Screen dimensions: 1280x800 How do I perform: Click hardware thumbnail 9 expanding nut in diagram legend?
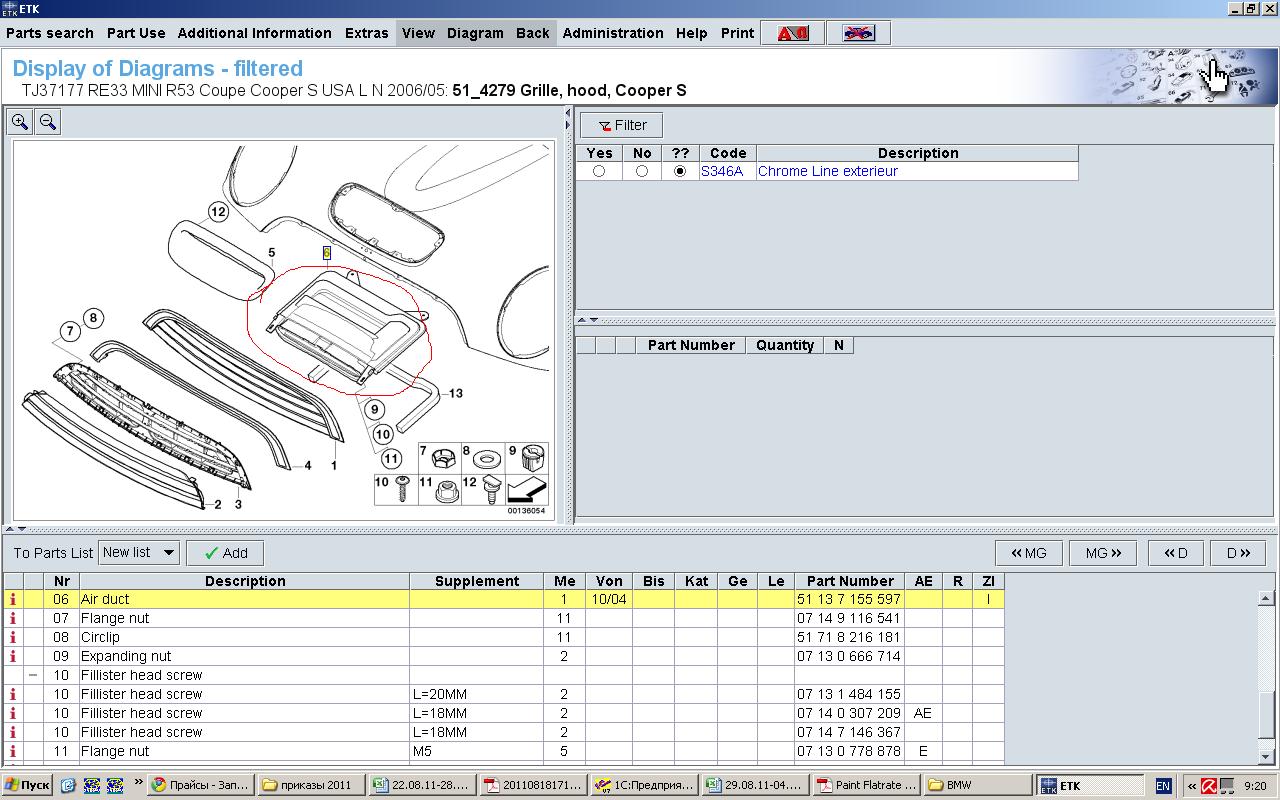click(x=527, y=459)
